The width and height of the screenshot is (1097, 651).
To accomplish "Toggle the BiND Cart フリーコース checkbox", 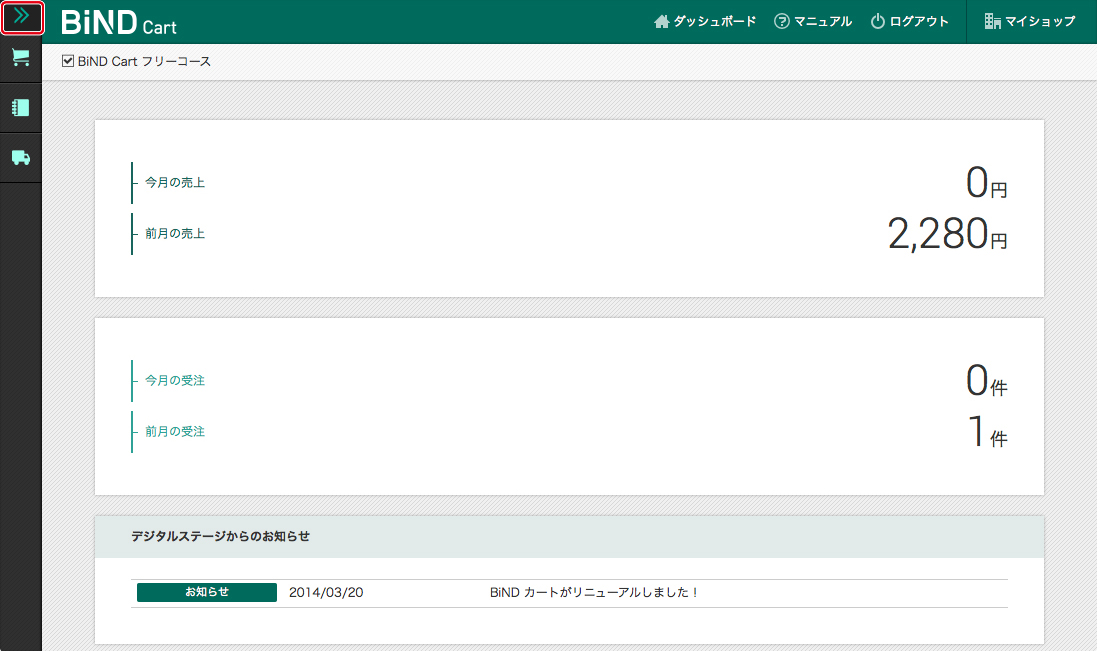I will click(68, 61).
